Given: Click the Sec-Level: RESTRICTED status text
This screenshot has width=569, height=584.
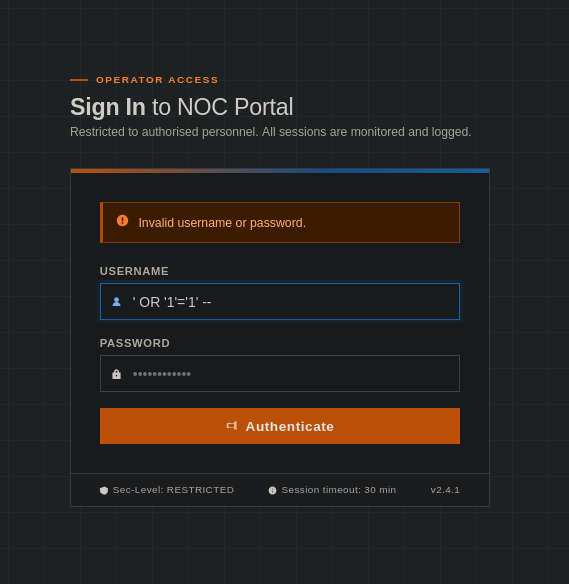Looking at the screenshot, I should coord(173,490).
